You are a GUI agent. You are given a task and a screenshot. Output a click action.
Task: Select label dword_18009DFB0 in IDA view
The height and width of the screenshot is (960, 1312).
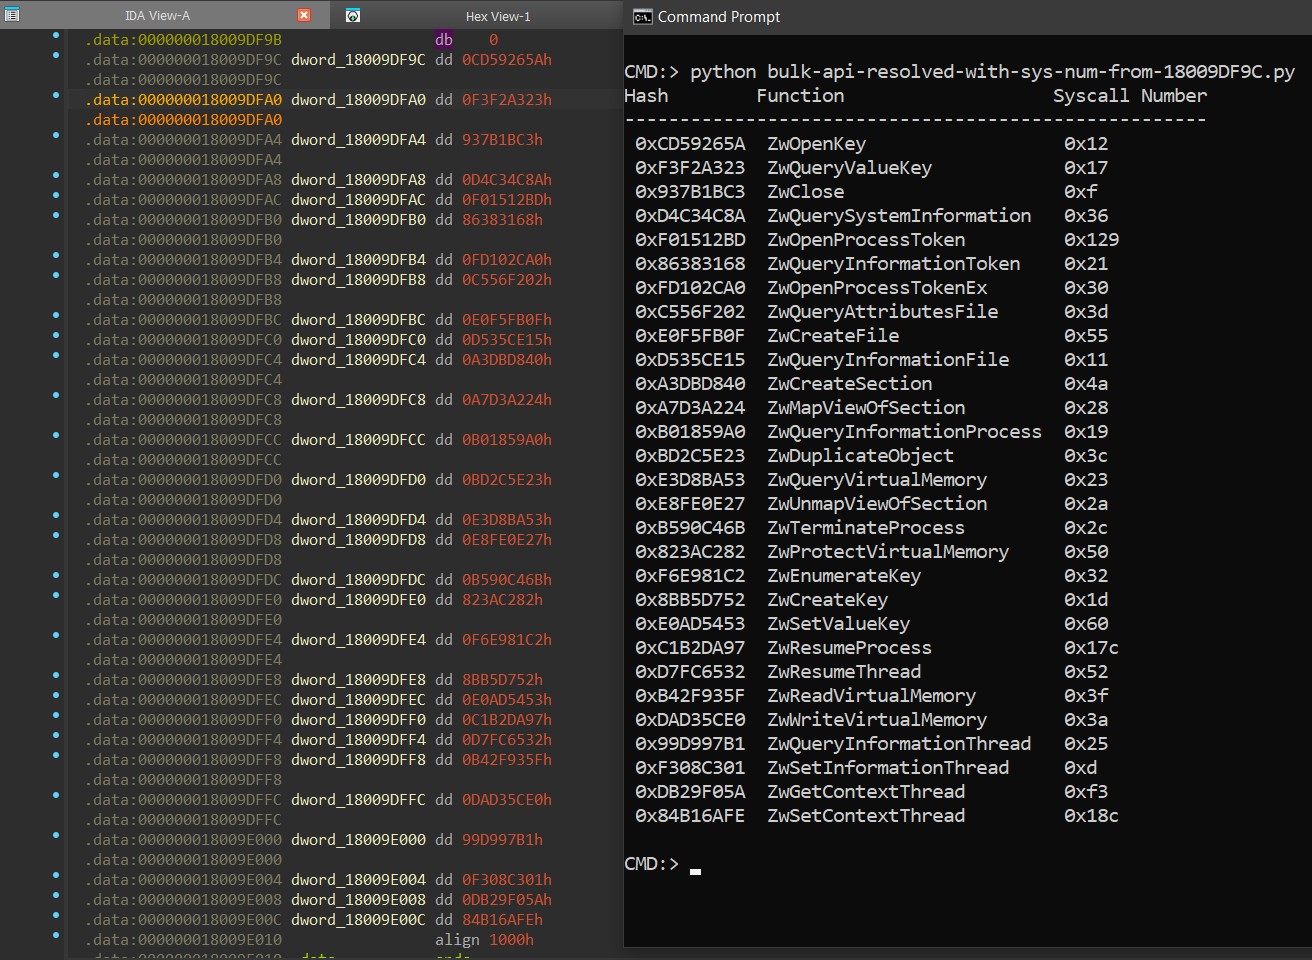coord(358,220)
